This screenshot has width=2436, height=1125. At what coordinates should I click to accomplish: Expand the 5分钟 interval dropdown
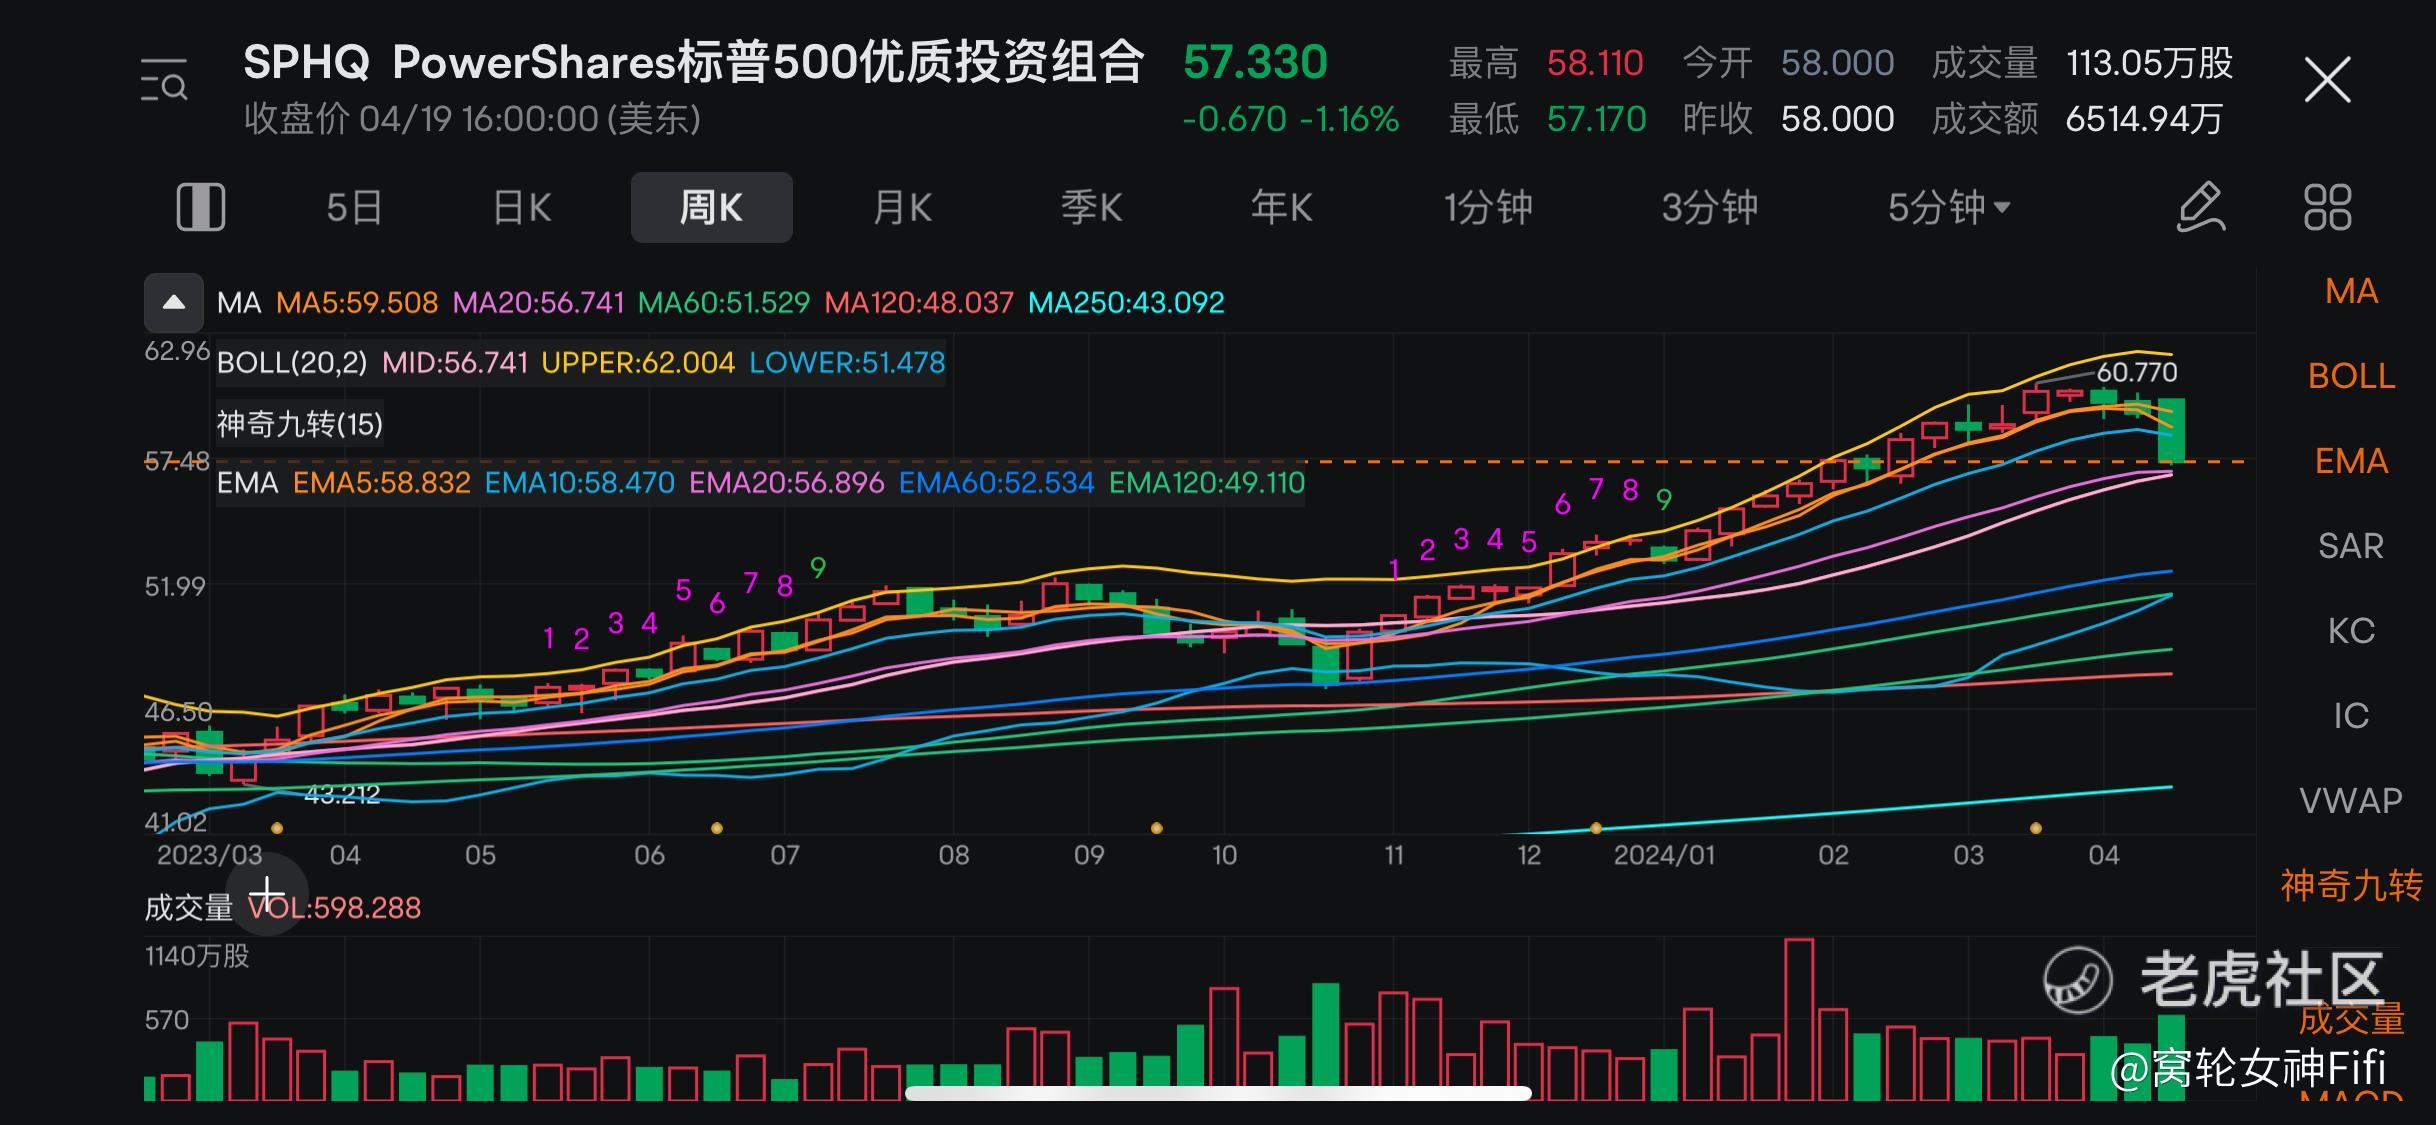coord(1948,207)
